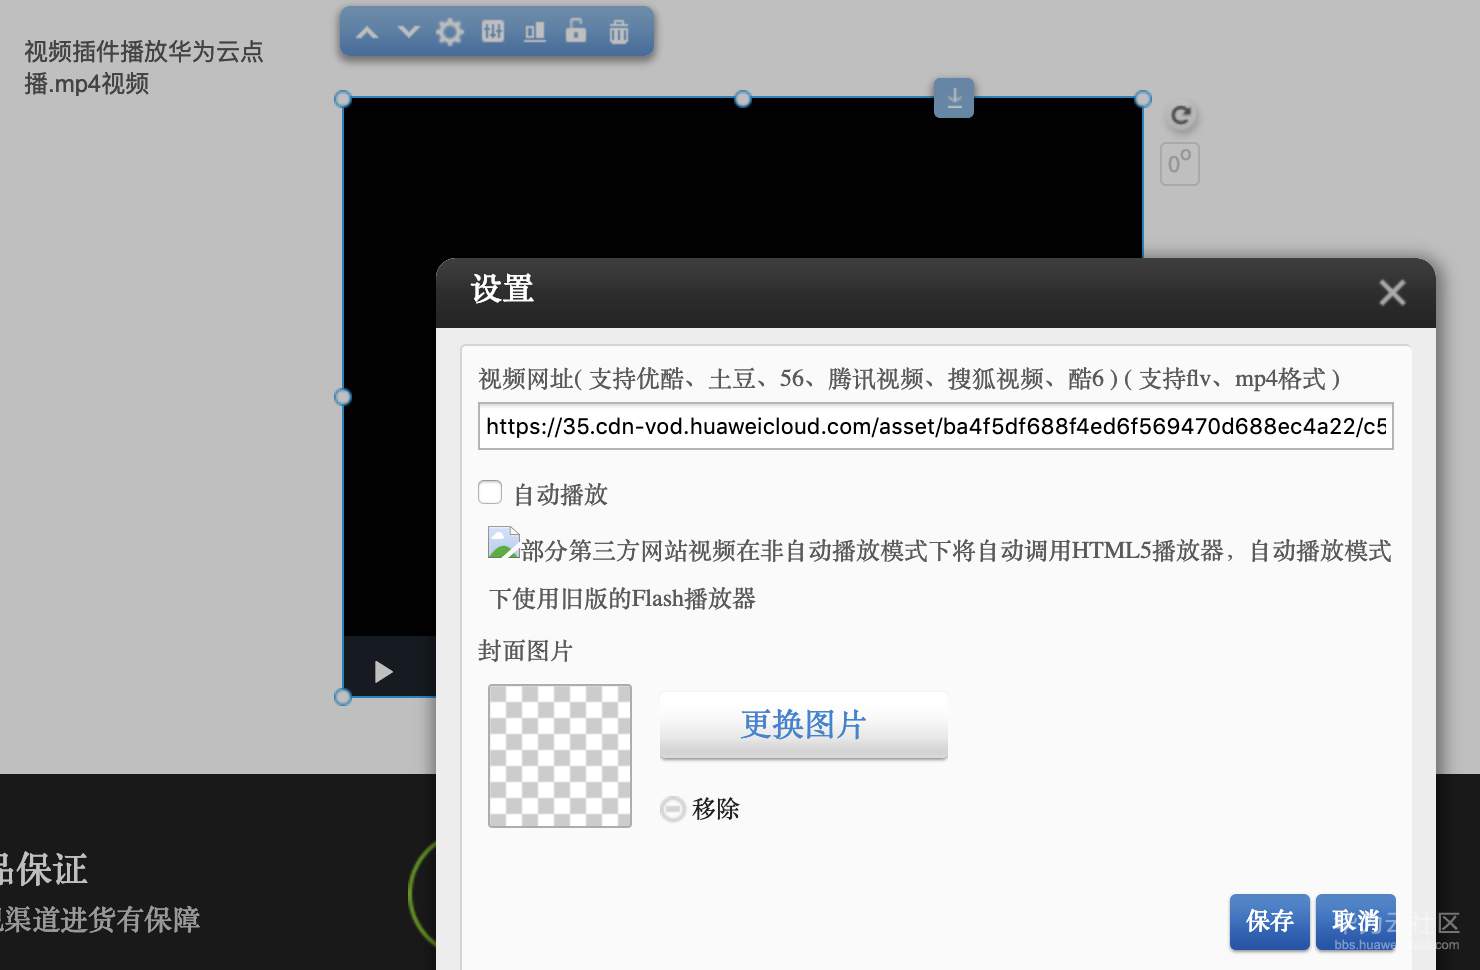
Task: Click the grid alignment toolbar icon
Action: coord(492,31)
